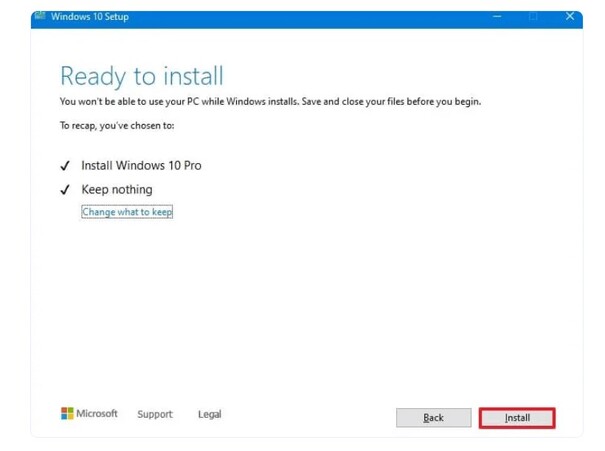Click the Microsoft logo
This screenshot has width=605, height=451.
[89, 414]
